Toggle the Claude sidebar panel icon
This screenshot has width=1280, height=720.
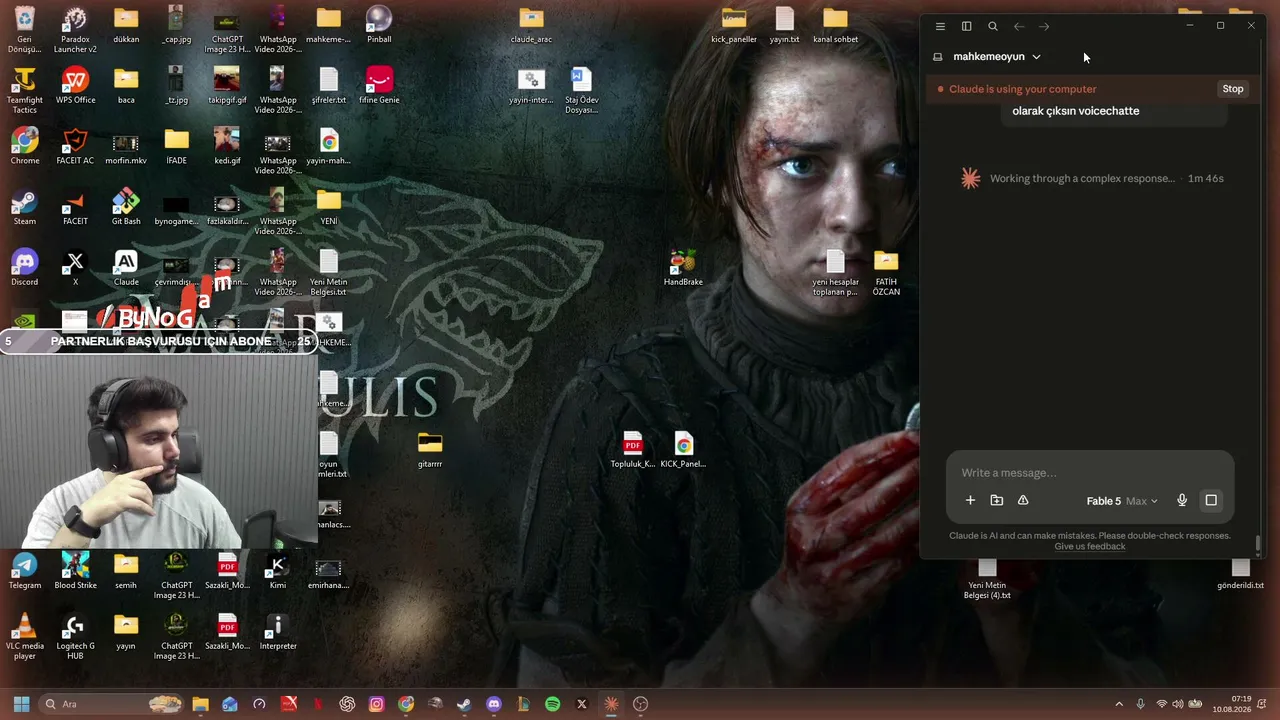coord(966,27)
